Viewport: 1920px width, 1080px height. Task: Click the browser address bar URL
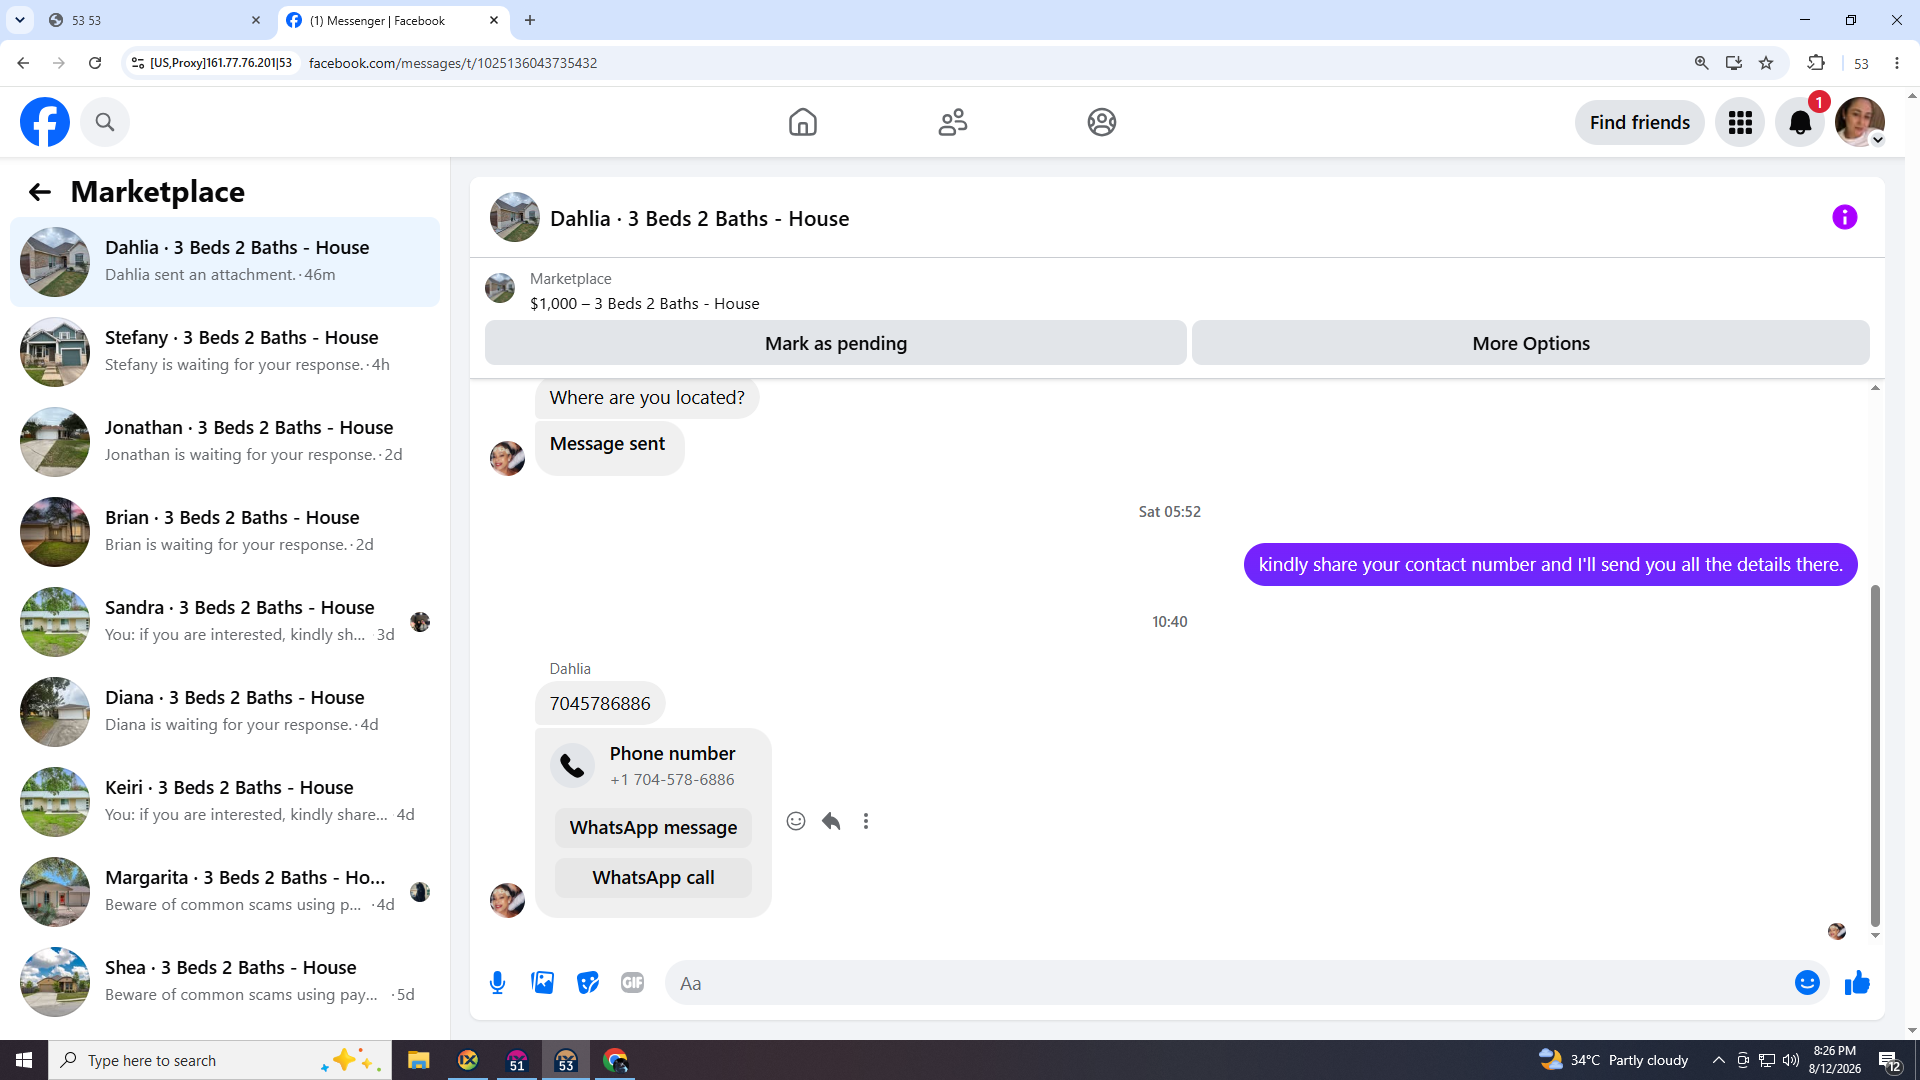[x=453, y=63]
